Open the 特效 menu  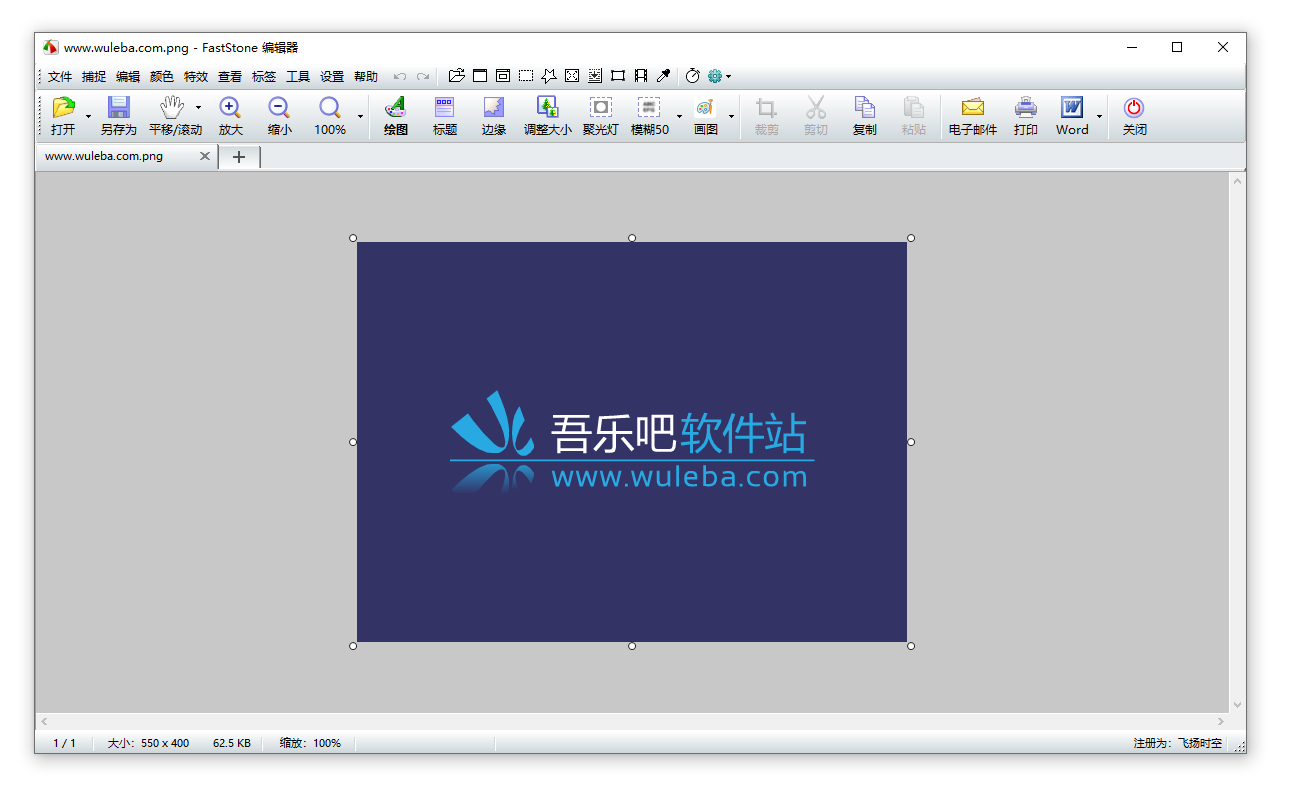coord(196,76)
